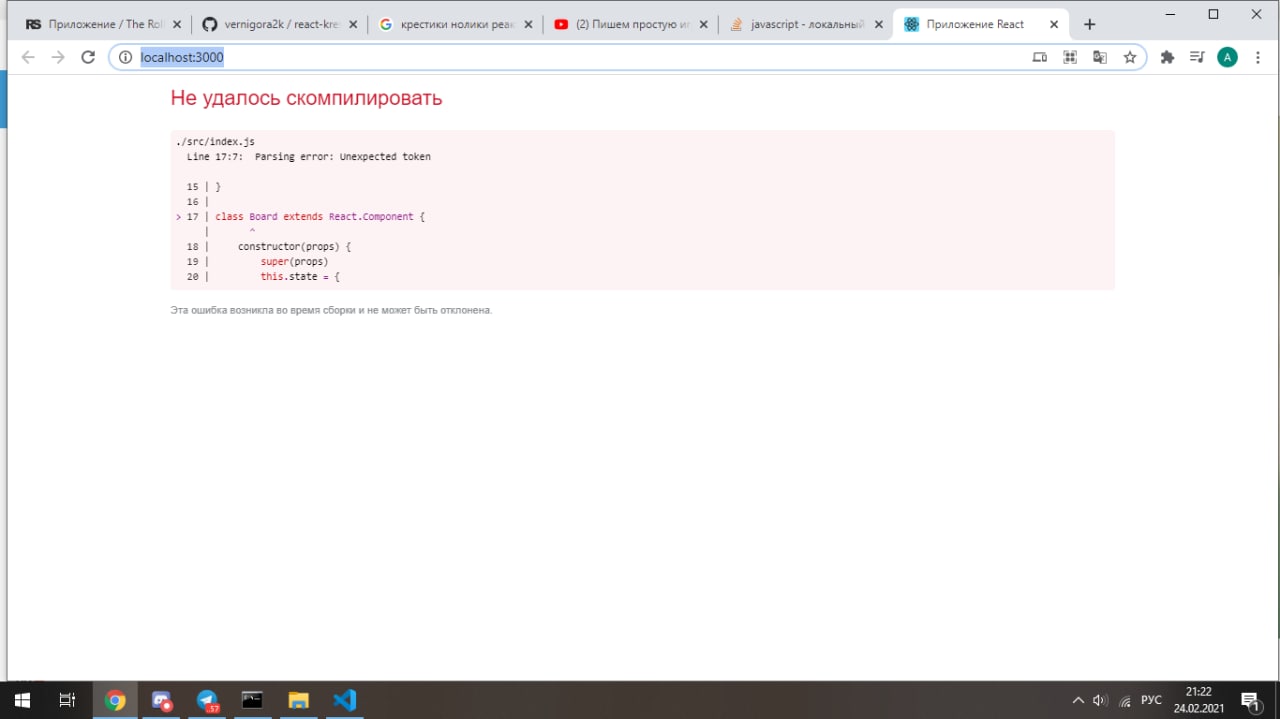Switch to javascript - локальный tab
The height and width of the screenshot is (719, 1280).
(x=805, y=24)
